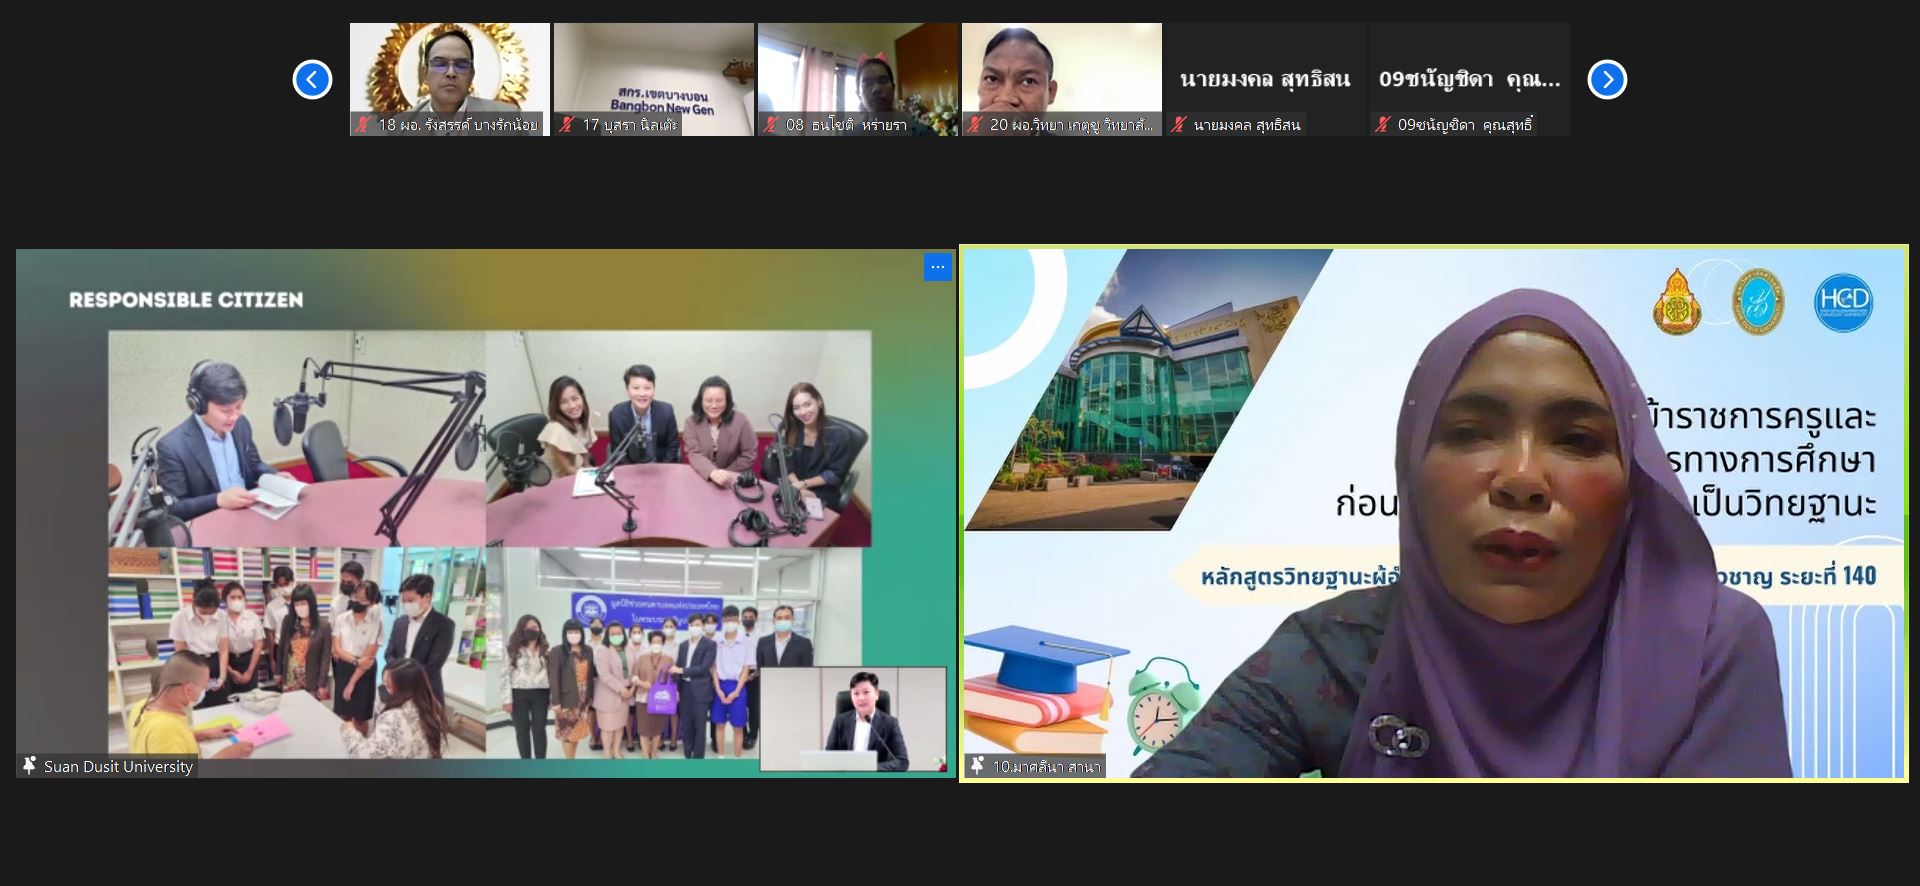Go to next participants page arrow

click(1607, 79)
